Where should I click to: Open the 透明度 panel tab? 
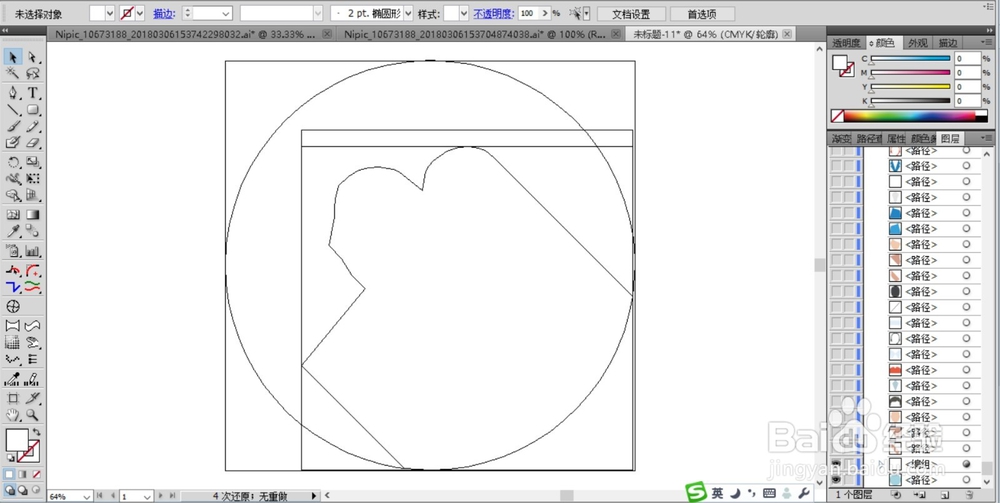point(846,43)
